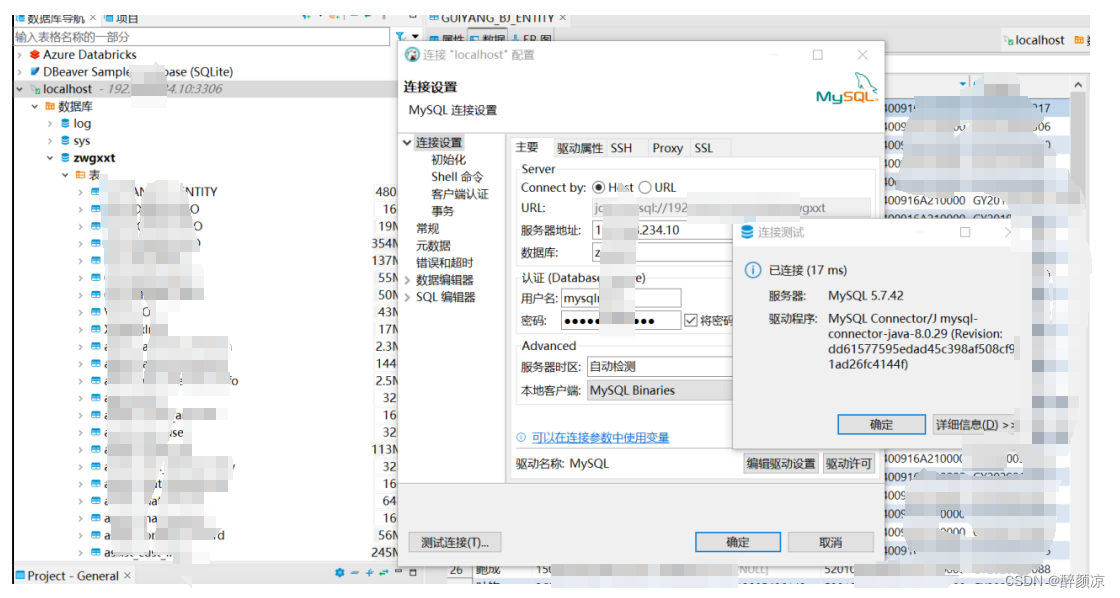Click the log database icon
Viewport: 1120px width, 598px height.
[x=65, y=124]
